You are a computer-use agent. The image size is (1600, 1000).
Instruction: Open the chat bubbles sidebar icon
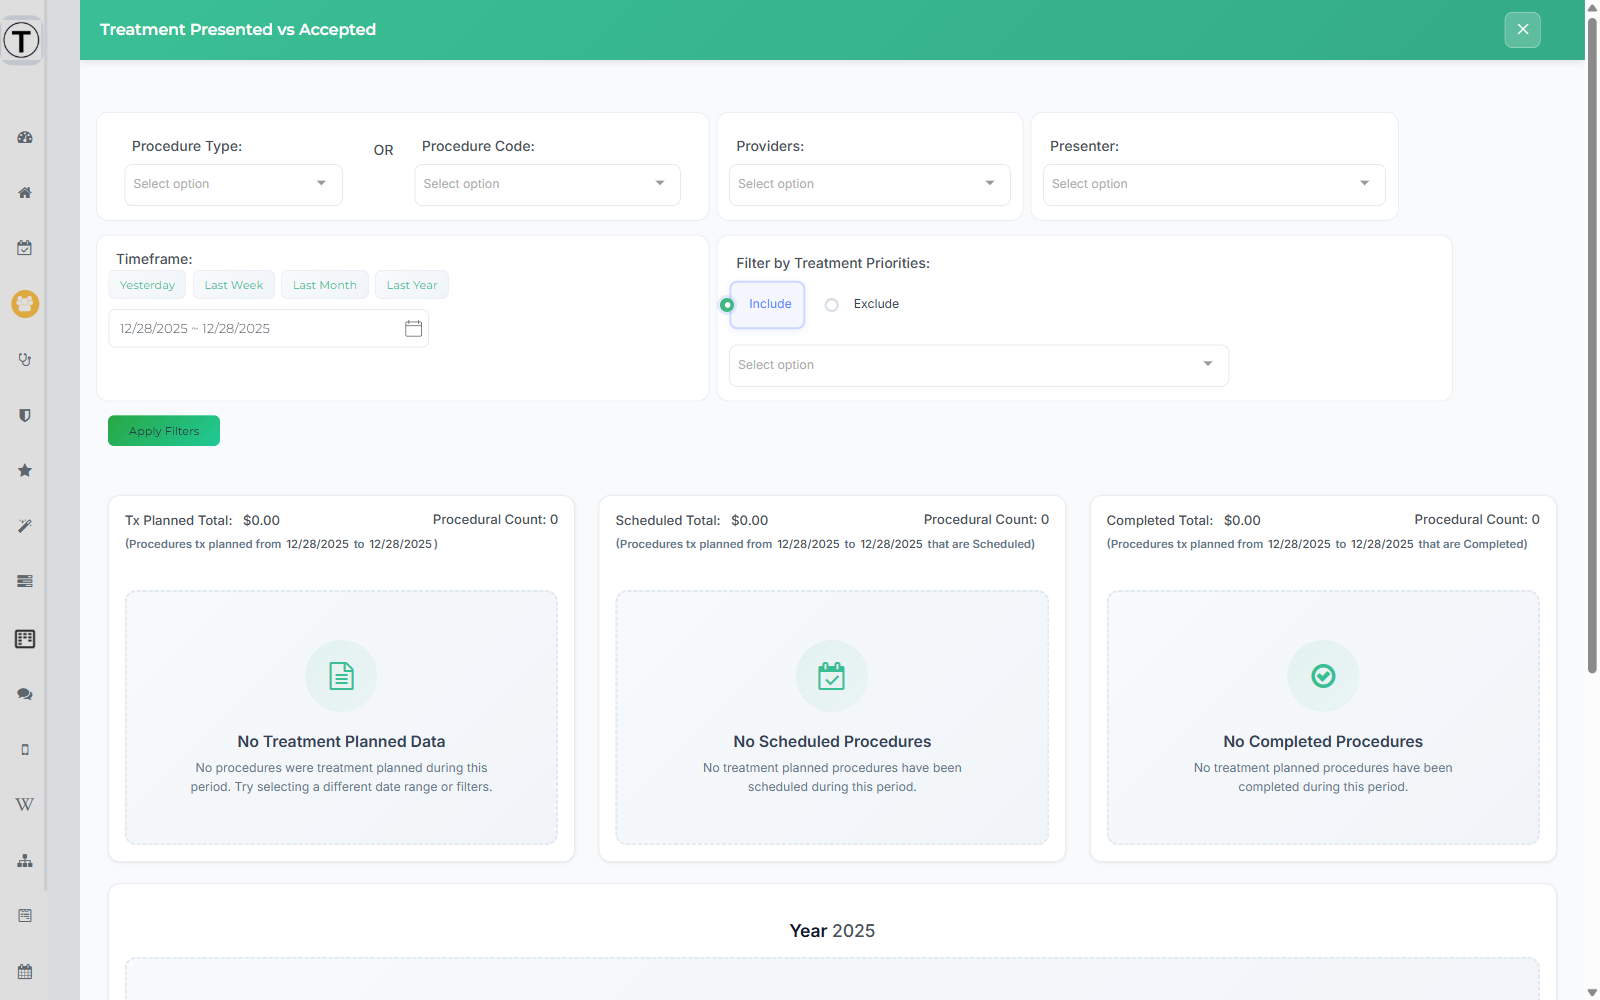coord(25,694)
